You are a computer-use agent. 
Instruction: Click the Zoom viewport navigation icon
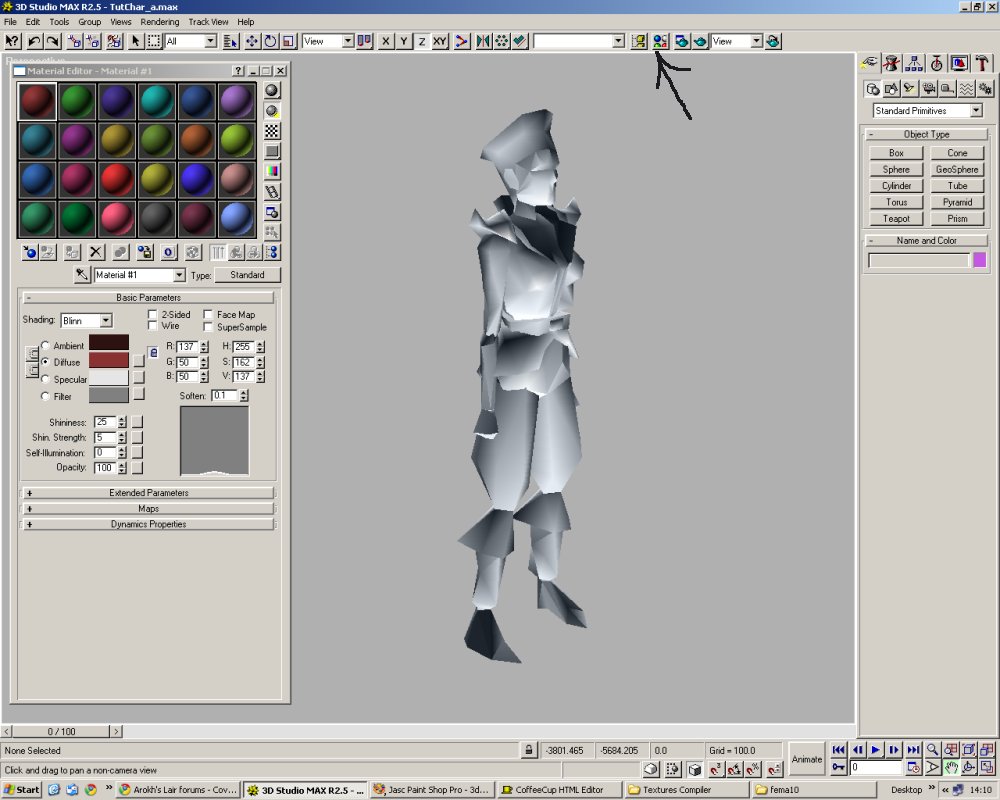tap(932, 750)
